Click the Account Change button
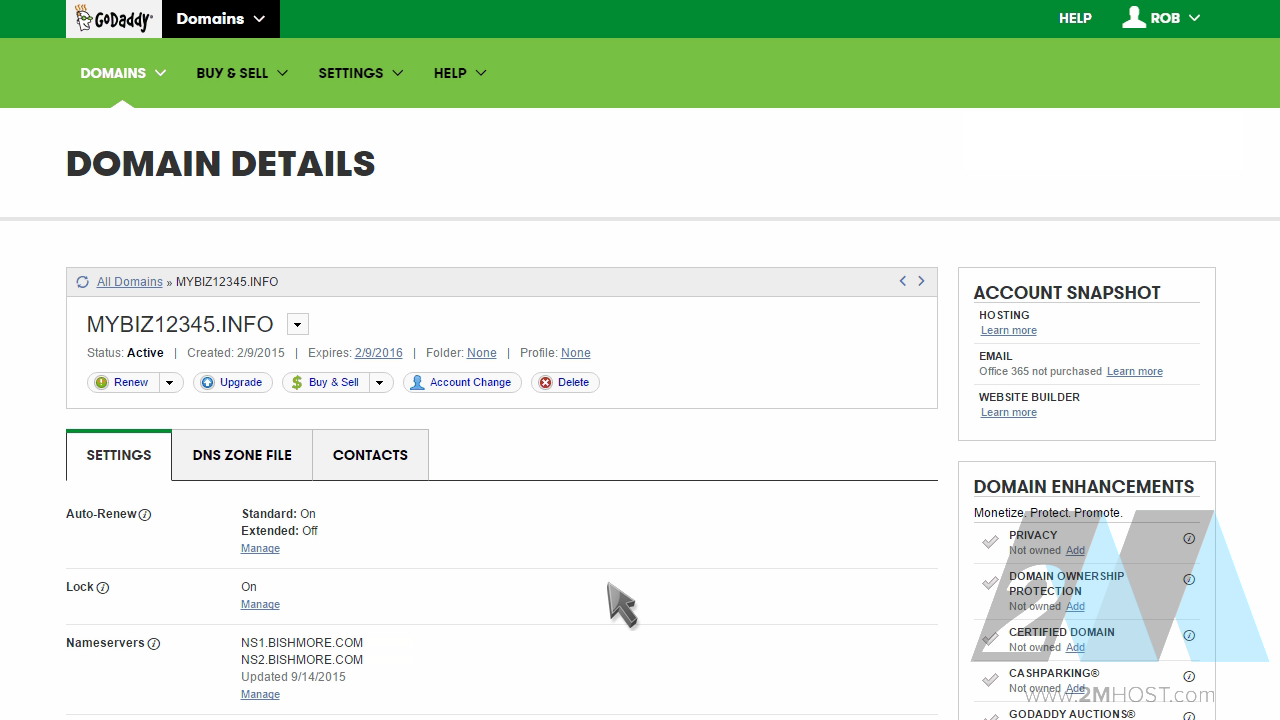Image resolution: width=1280 pixels, height=720 pixels. coord(462,382)
